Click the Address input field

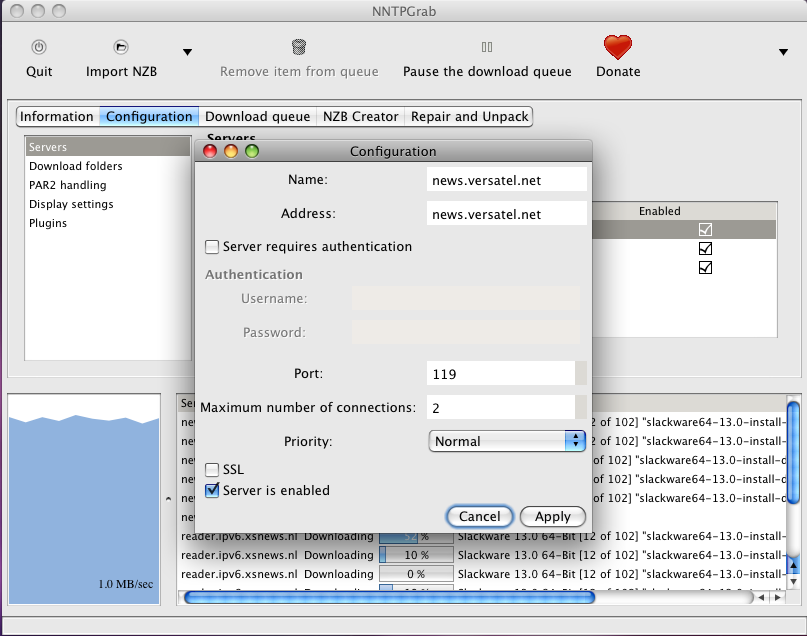(x=506, y=214)
